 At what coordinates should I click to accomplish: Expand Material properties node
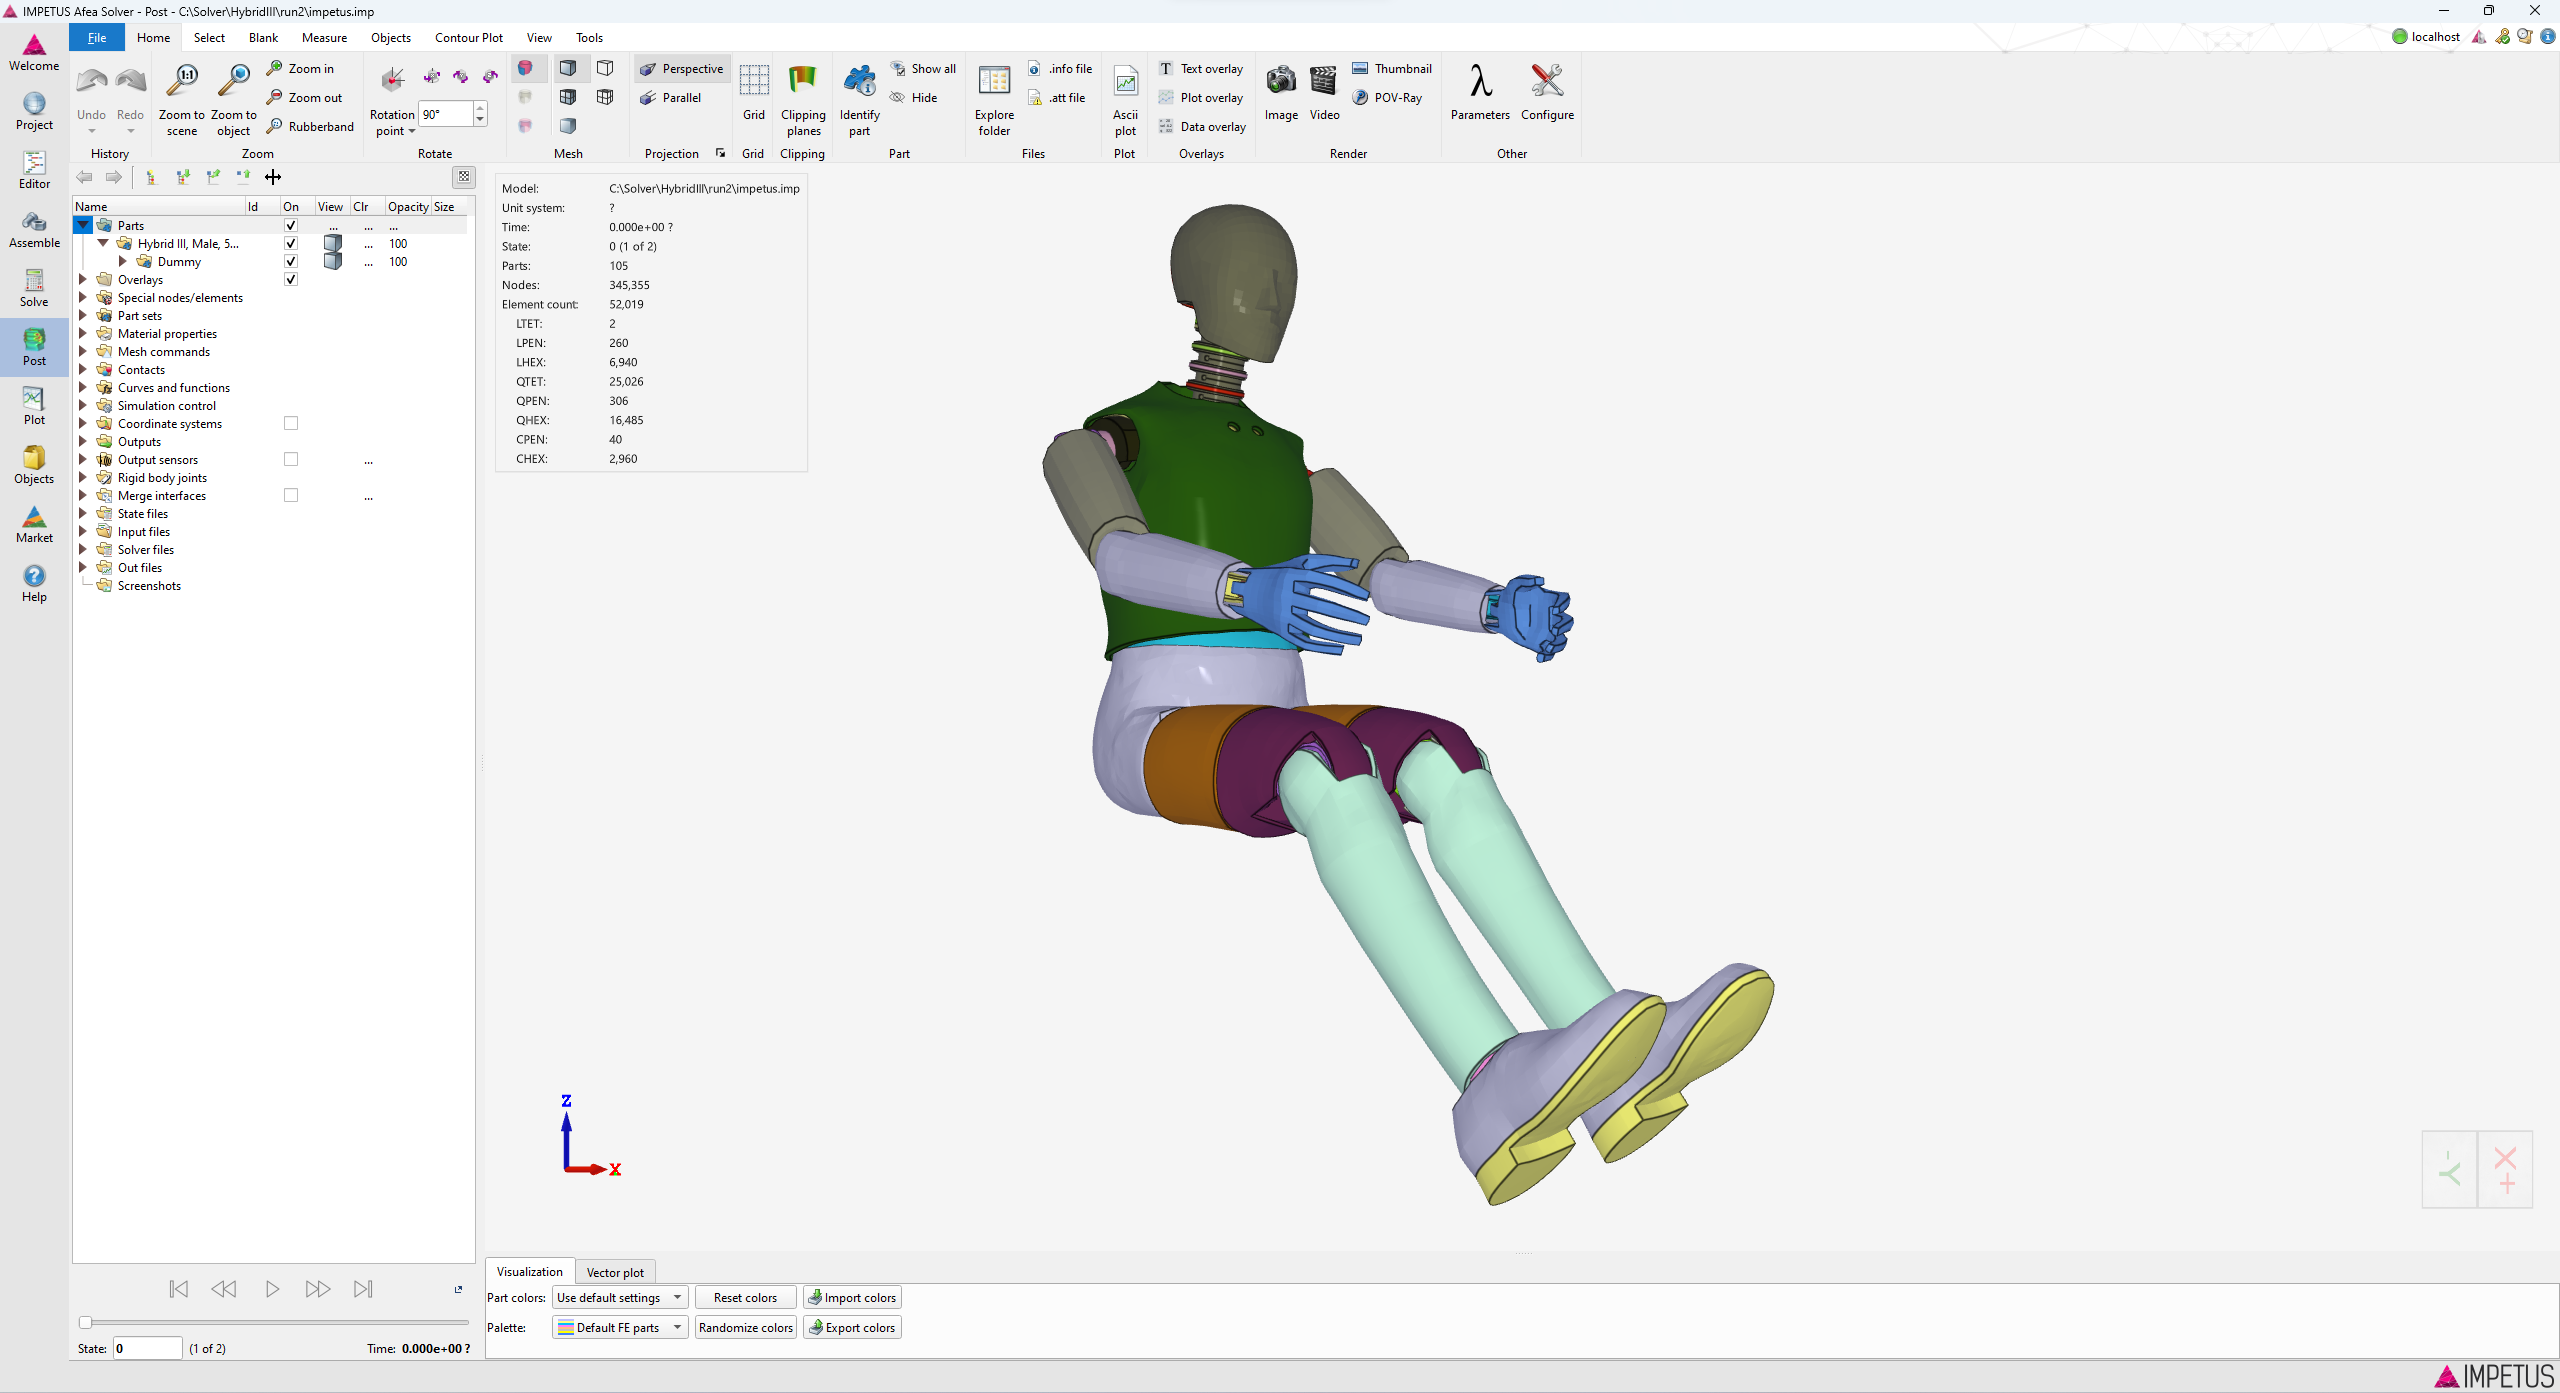point(83,333)
